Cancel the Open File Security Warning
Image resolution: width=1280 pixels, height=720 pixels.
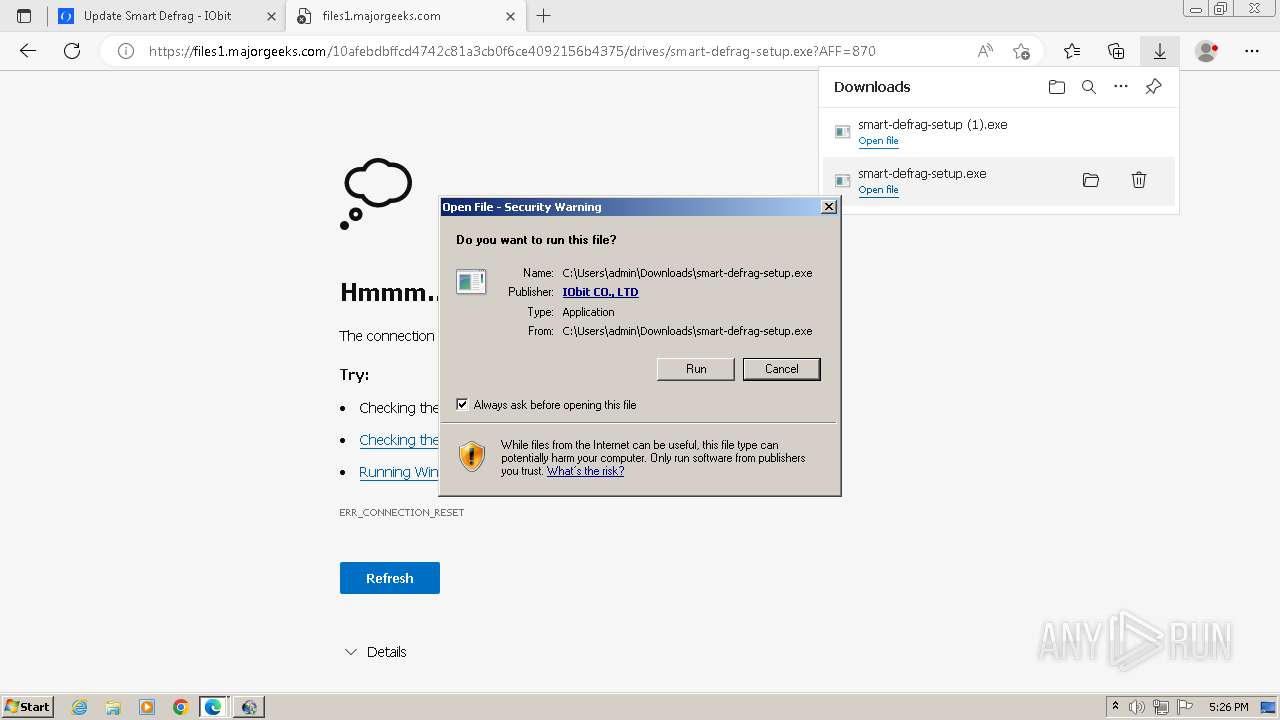[782, 369]
